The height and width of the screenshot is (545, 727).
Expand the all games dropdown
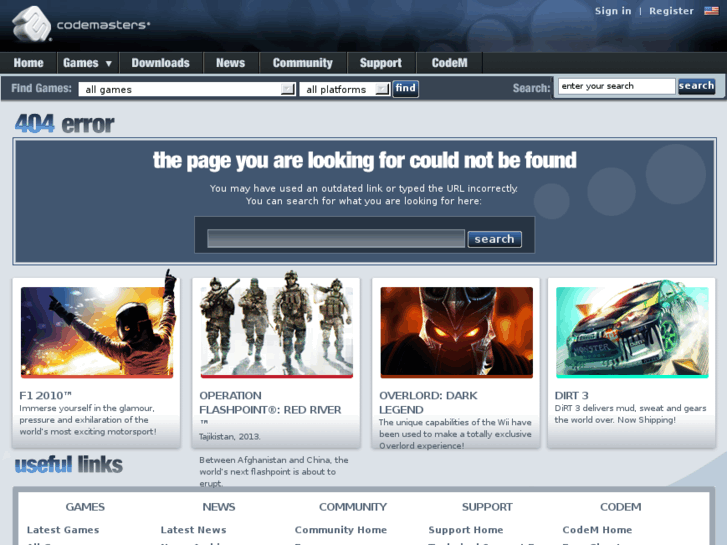coord(187,89)
